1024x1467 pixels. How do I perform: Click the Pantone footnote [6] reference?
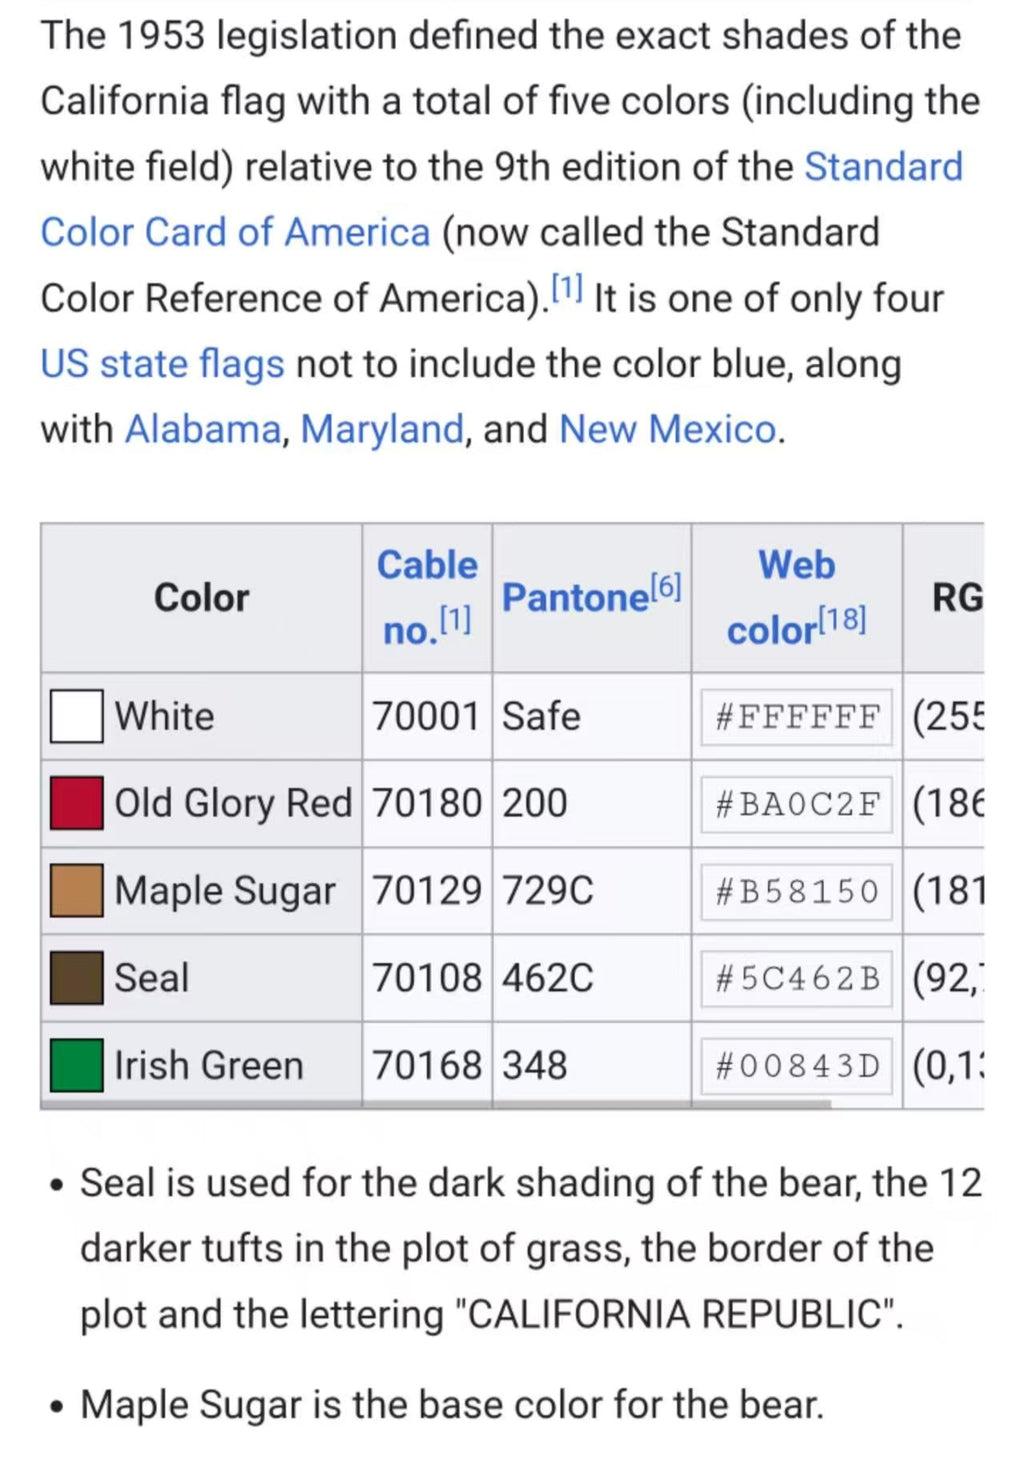666,586
